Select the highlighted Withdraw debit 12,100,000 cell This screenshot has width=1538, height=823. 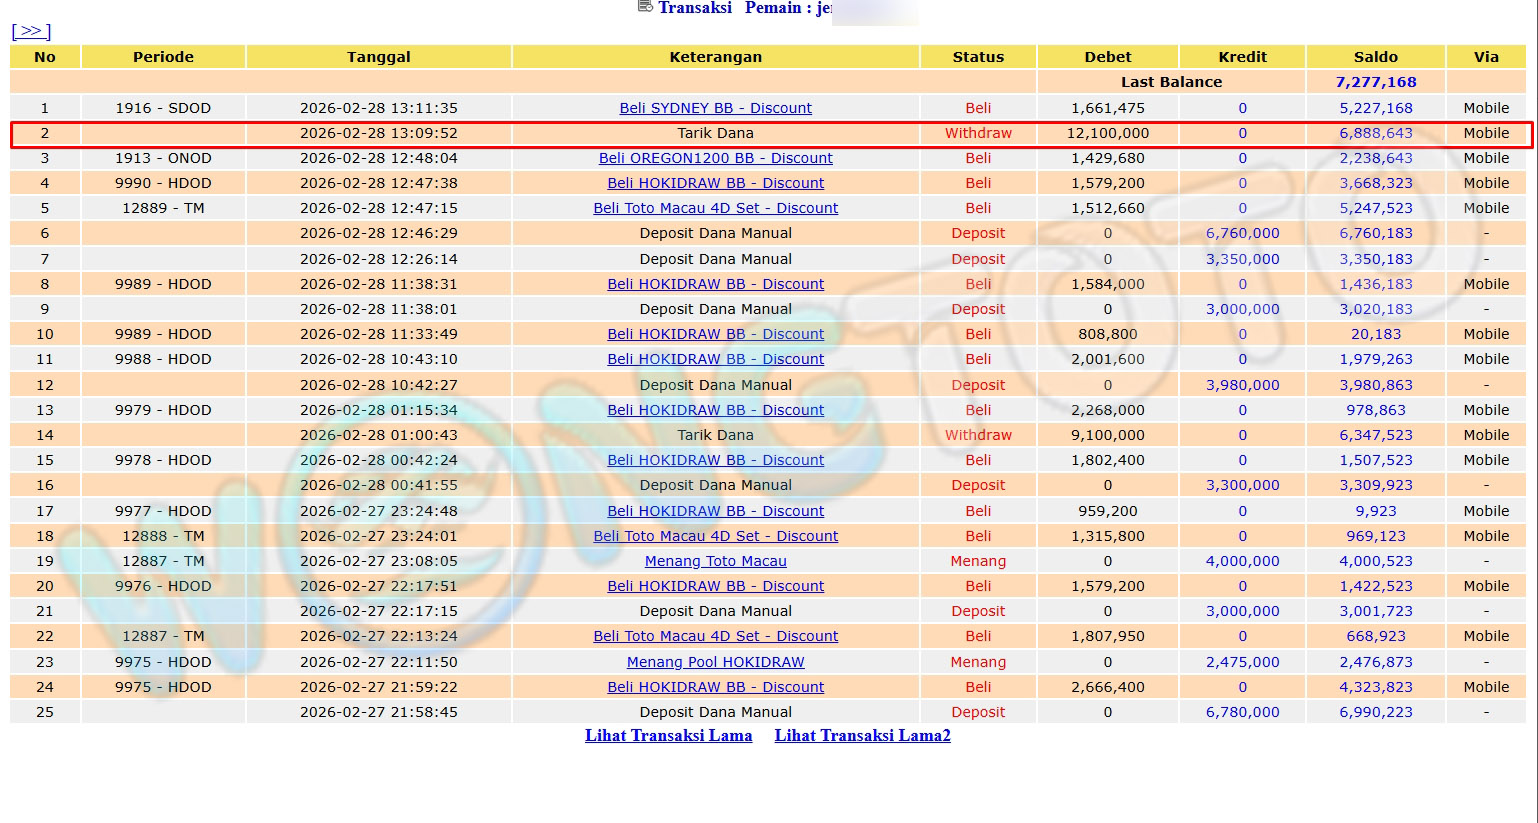(x=1107, y=133)
